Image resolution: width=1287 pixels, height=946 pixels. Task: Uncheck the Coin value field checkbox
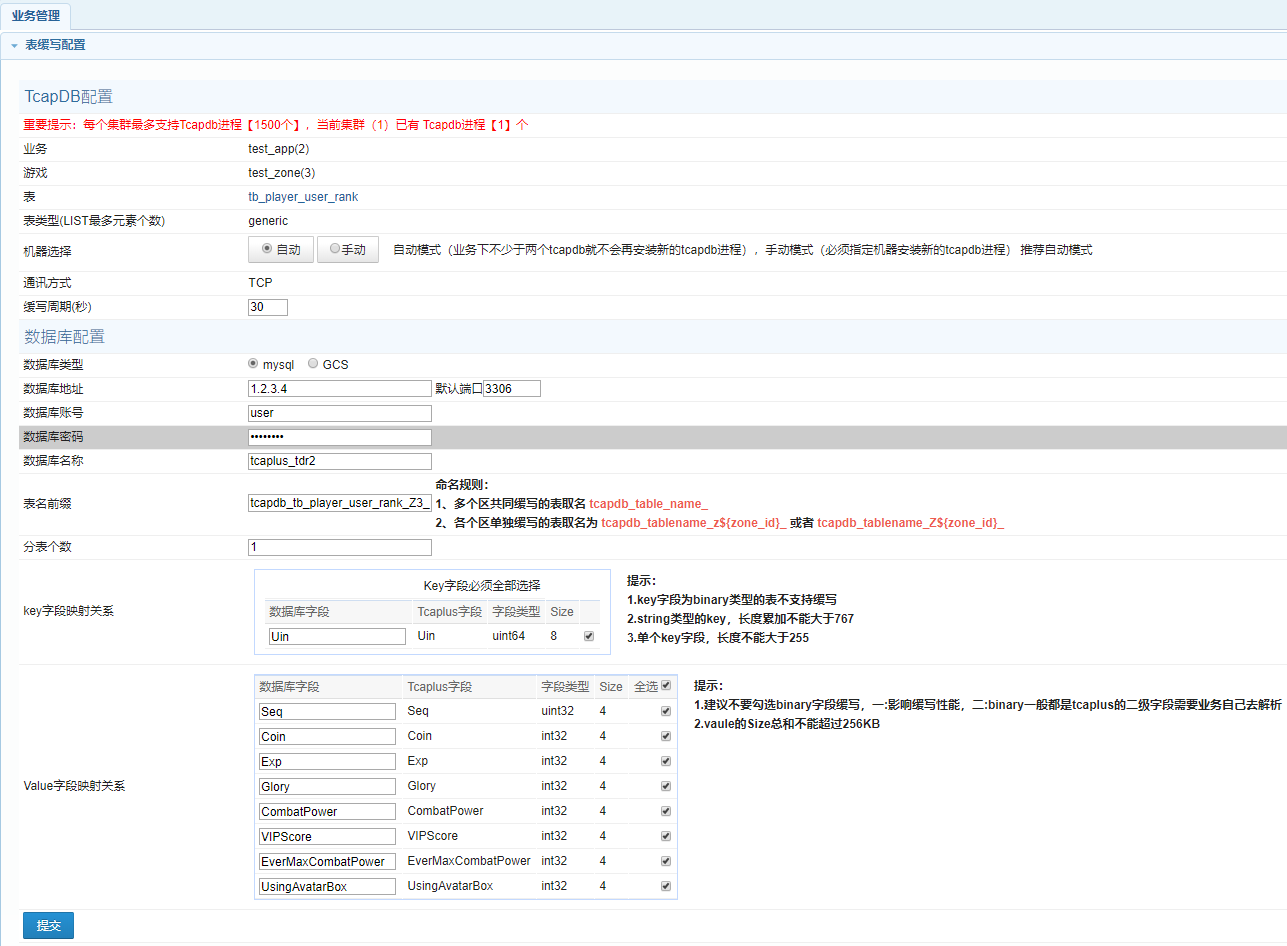[666, 736]
